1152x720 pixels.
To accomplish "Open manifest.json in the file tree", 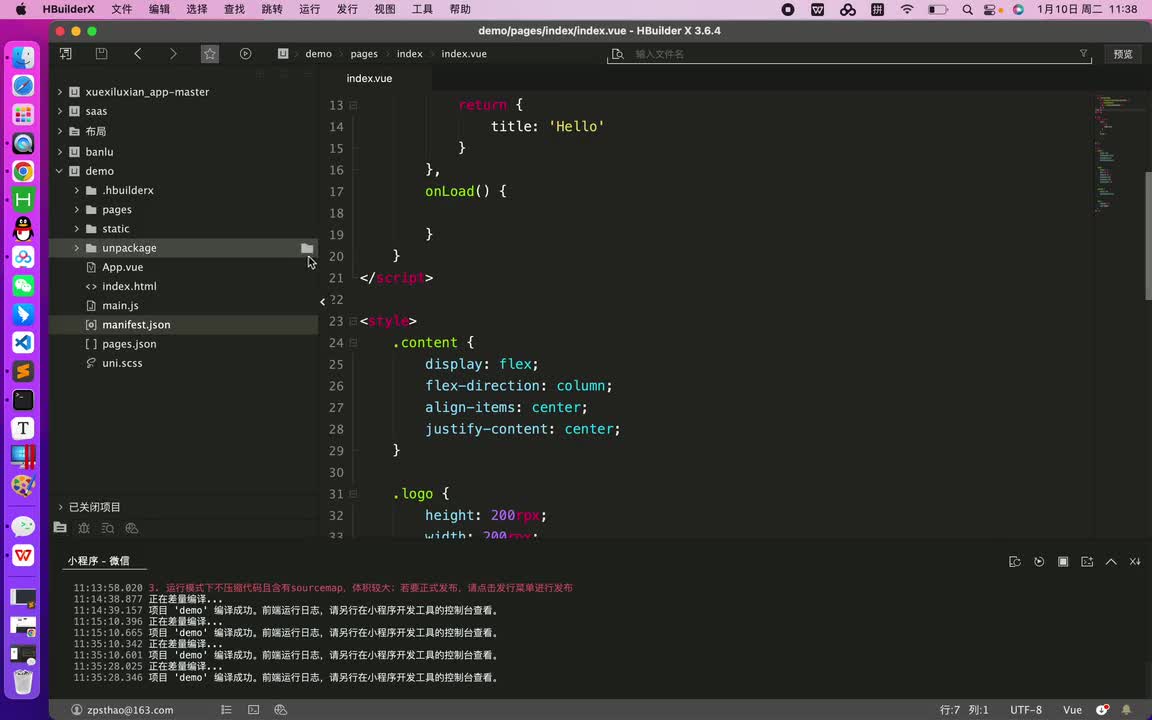I will [136, 325].
